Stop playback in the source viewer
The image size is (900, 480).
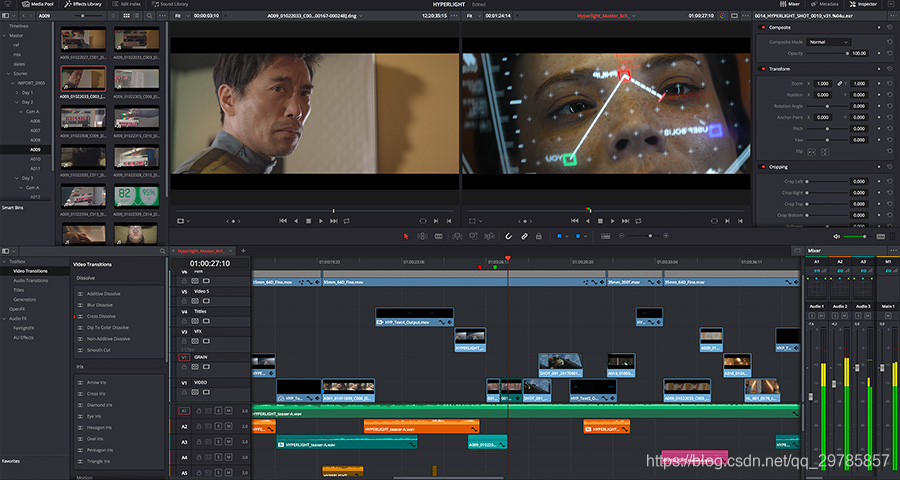tap(308, 220)
